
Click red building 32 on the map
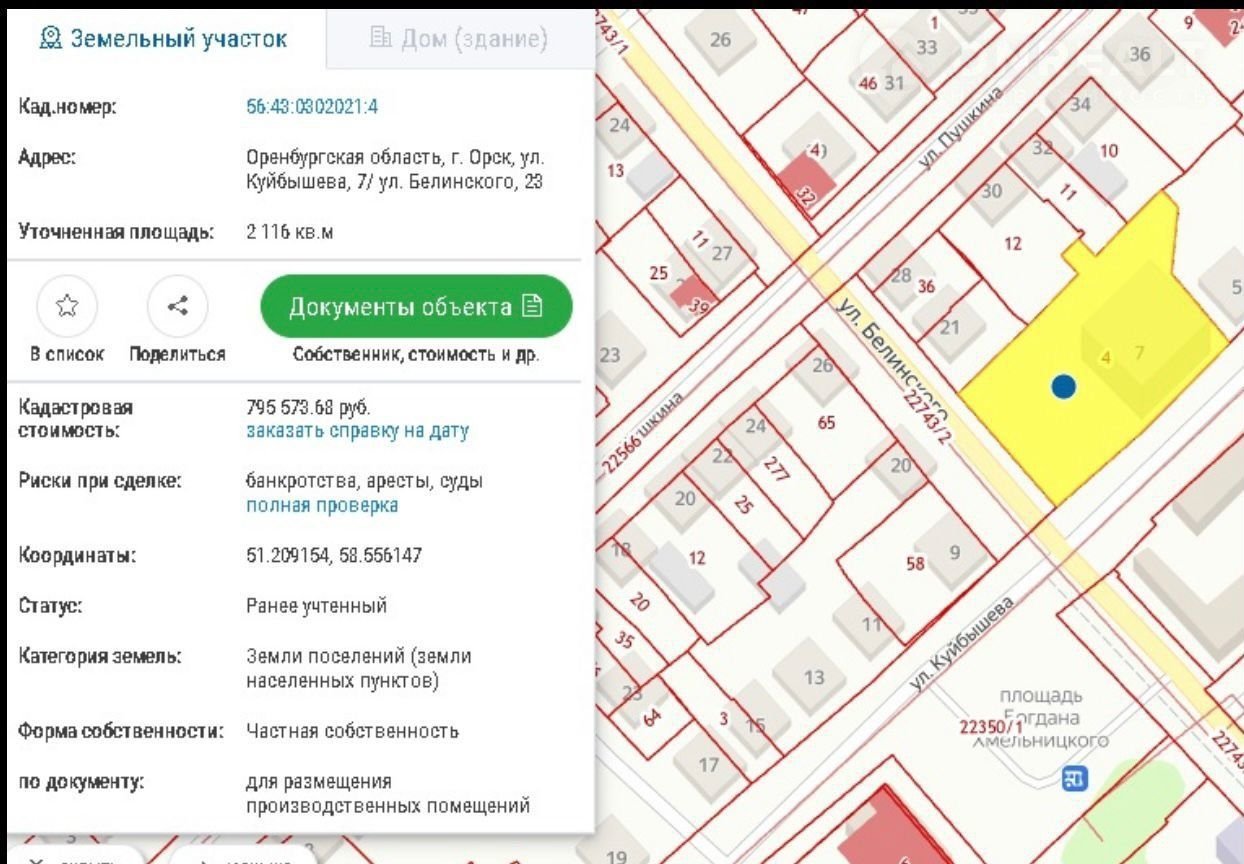tap(803, 184)
